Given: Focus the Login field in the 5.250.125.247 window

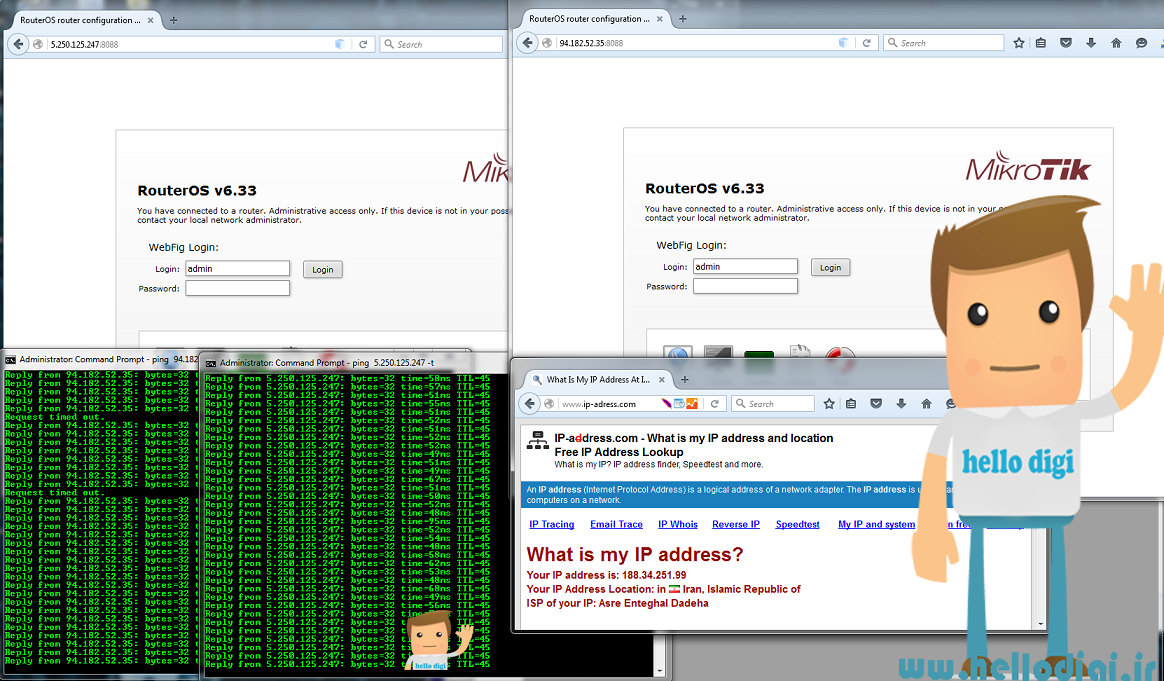Looking at the screenshot, I should (x=238, y=269).
